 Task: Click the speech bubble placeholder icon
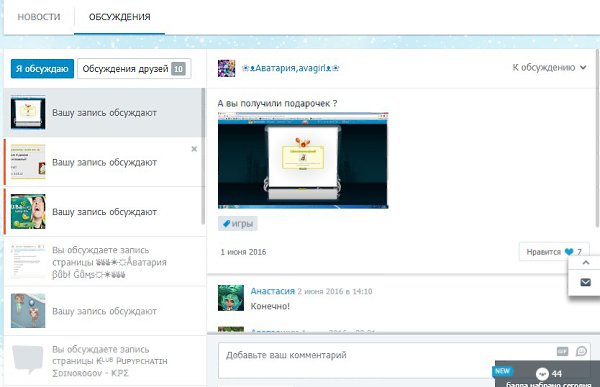pos(28,359)
